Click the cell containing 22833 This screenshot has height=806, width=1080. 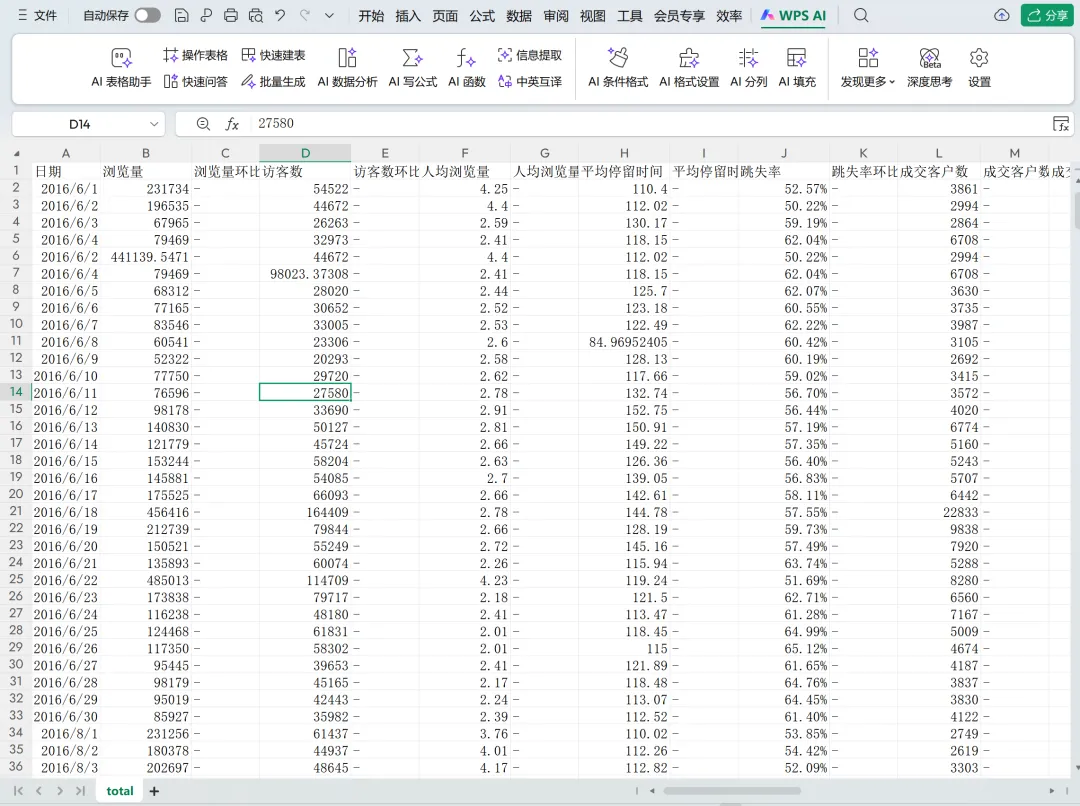pos(939,512)
